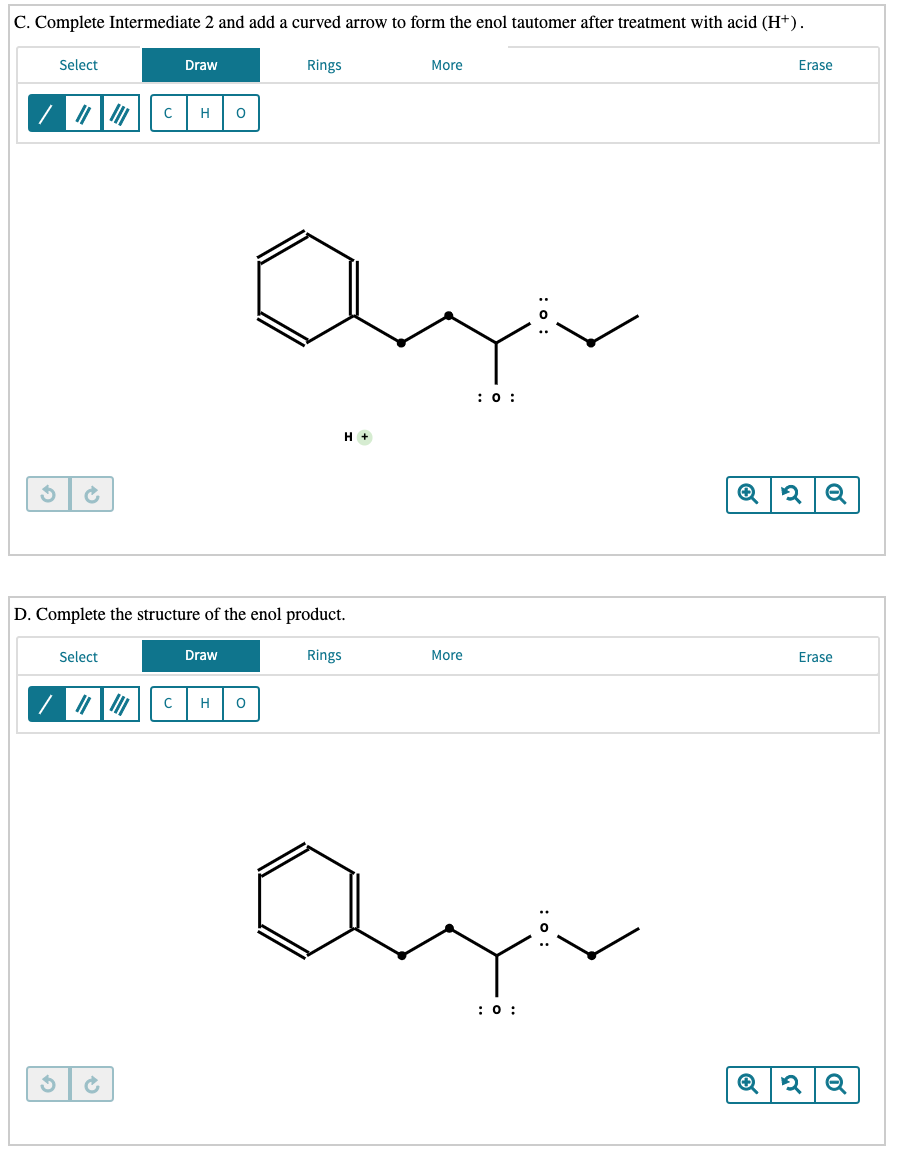Switch to the Select tab
Image resolution: width=898 pixels, height=1156 pixels.
79,64
